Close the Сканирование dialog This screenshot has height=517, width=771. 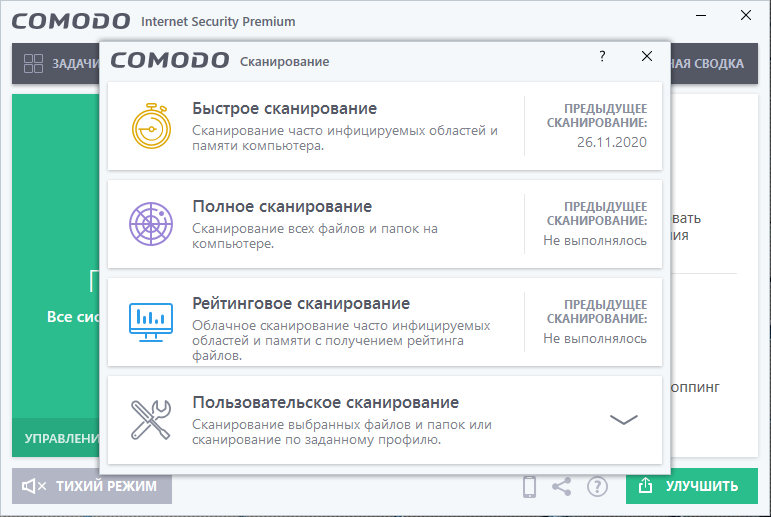(647, 57)
